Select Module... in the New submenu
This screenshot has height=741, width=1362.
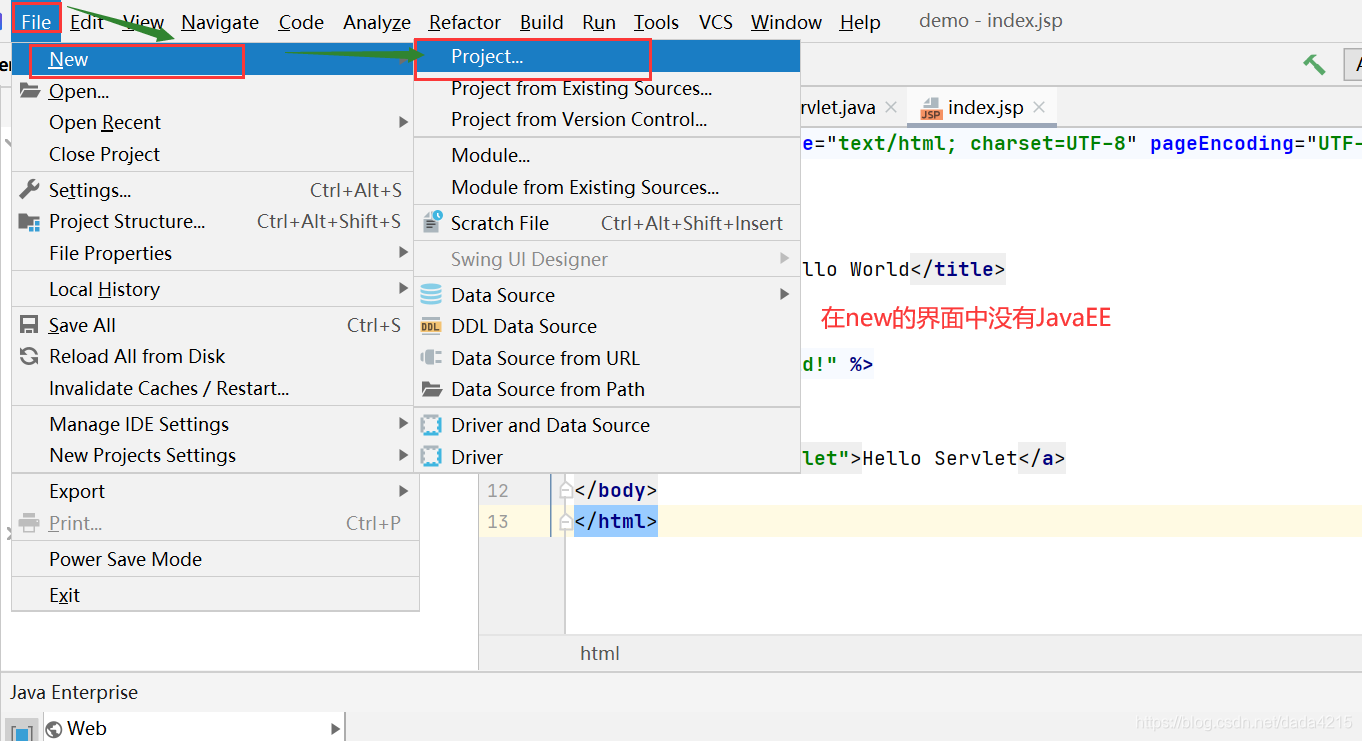coord(607,155)
